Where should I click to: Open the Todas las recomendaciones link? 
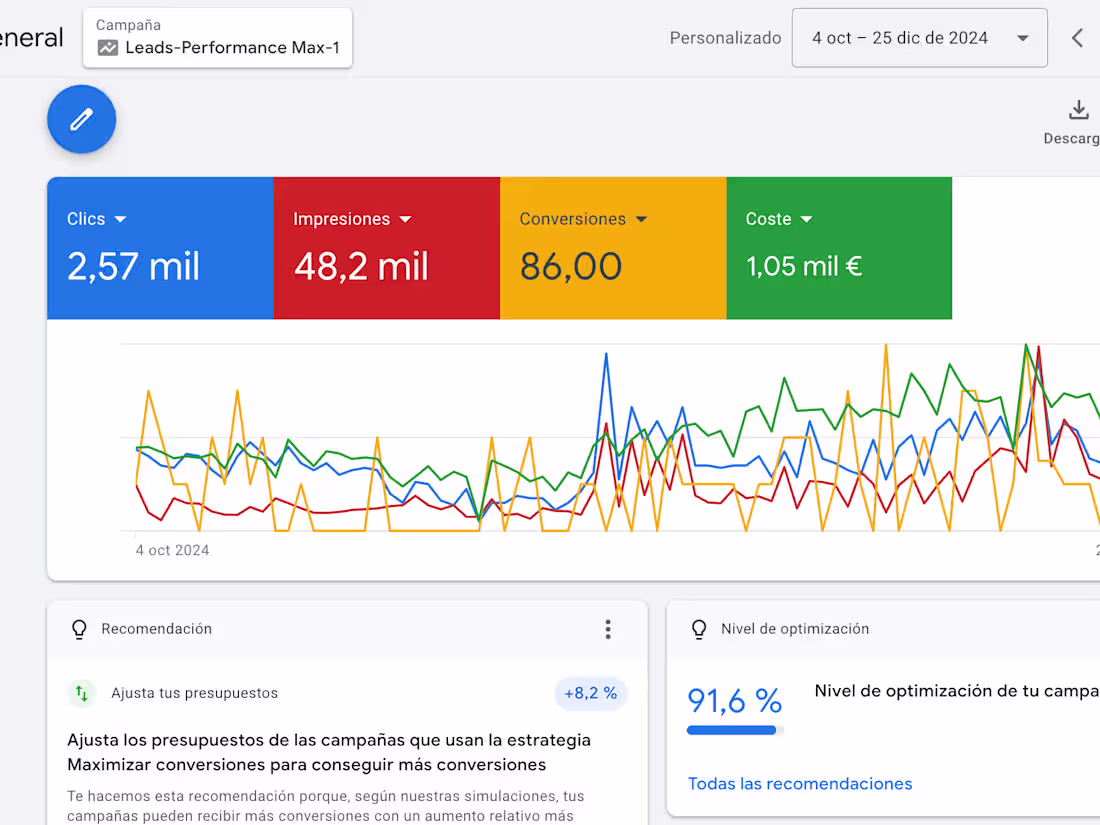[800, 784]
